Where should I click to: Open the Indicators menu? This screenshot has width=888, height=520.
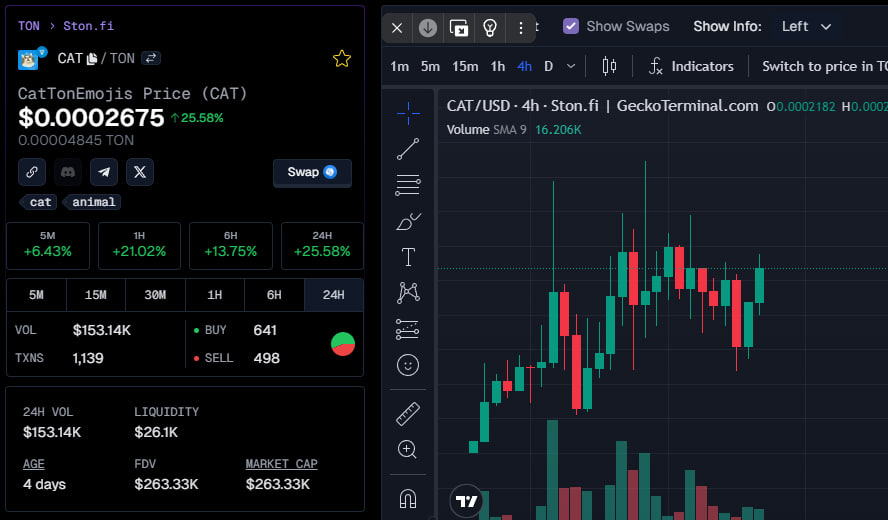tap(691, 66)
